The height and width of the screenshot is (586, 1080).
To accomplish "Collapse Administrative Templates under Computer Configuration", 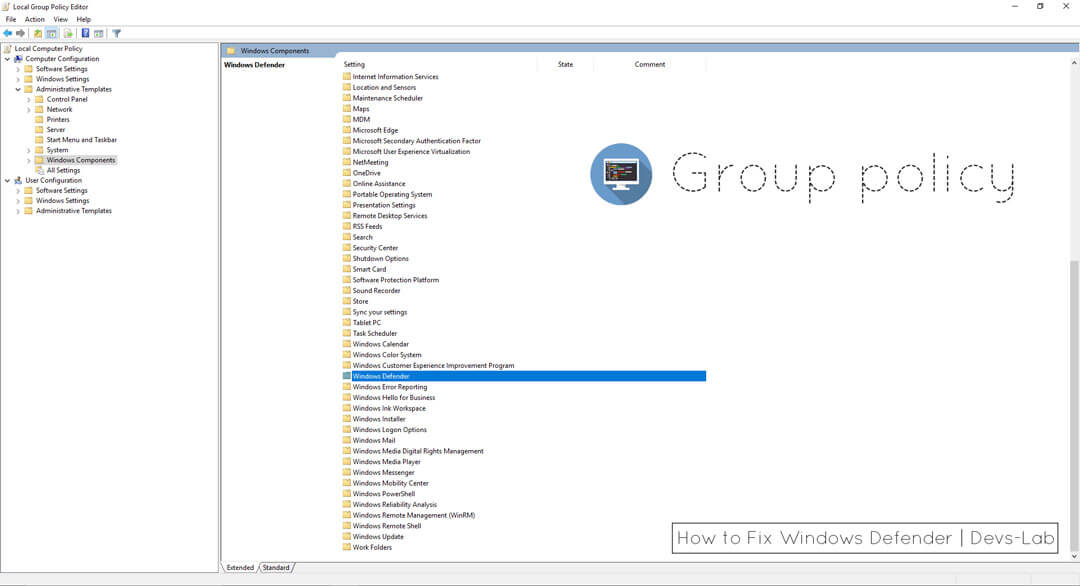I will 18,90.
